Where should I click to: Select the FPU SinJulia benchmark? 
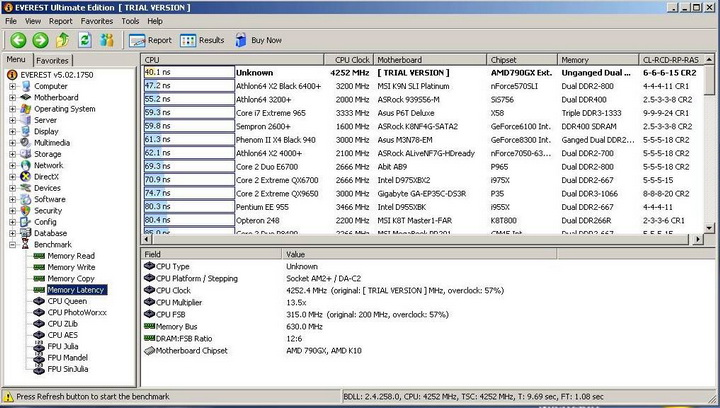pos(68,369)
